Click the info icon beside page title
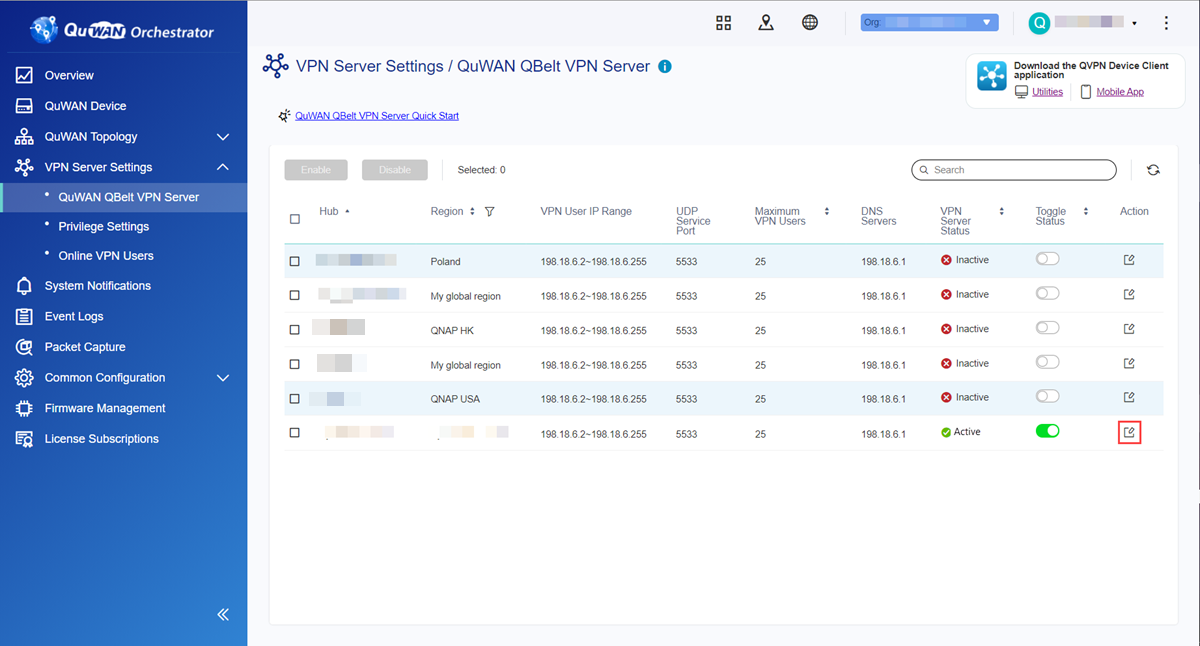1200x646 pixels. pyautogui.click(x=665, y=67)
